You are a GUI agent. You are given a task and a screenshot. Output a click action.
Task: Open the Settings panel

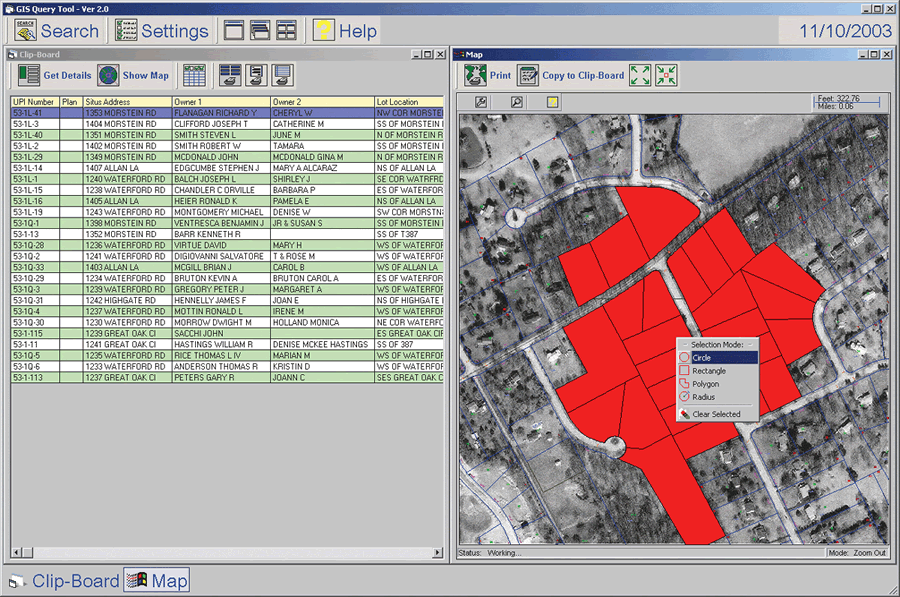(161, 30)
